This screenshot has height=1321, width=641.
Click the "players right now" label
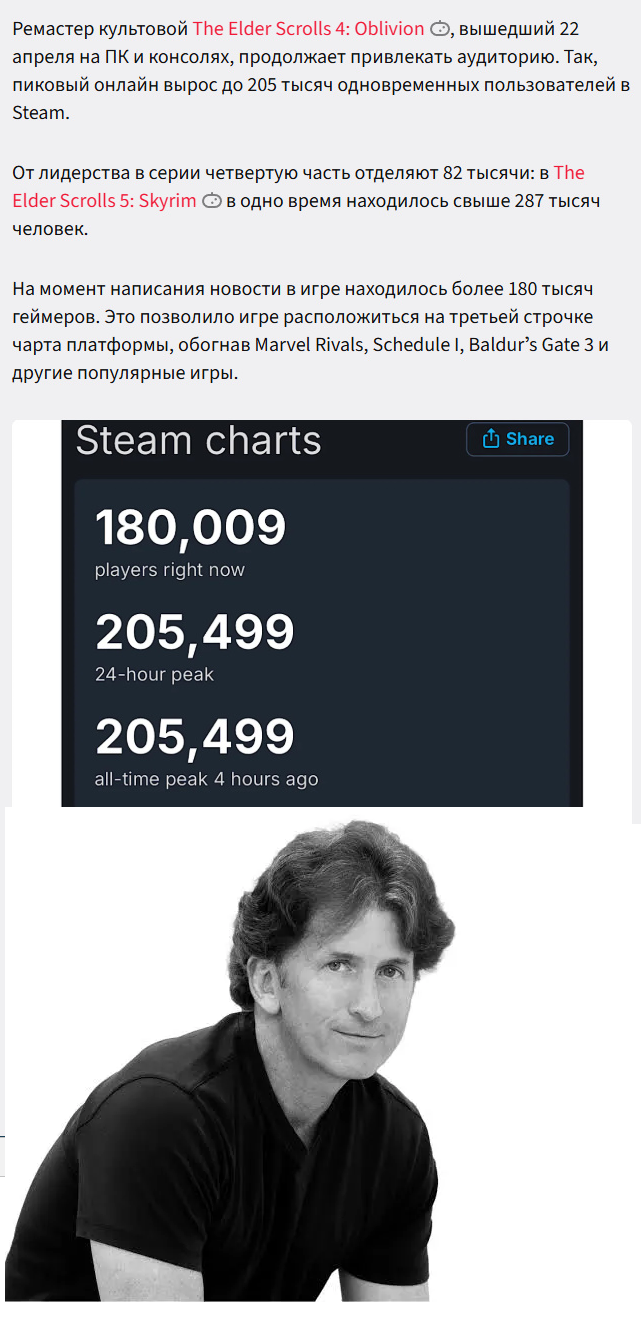tap(169, 570)
